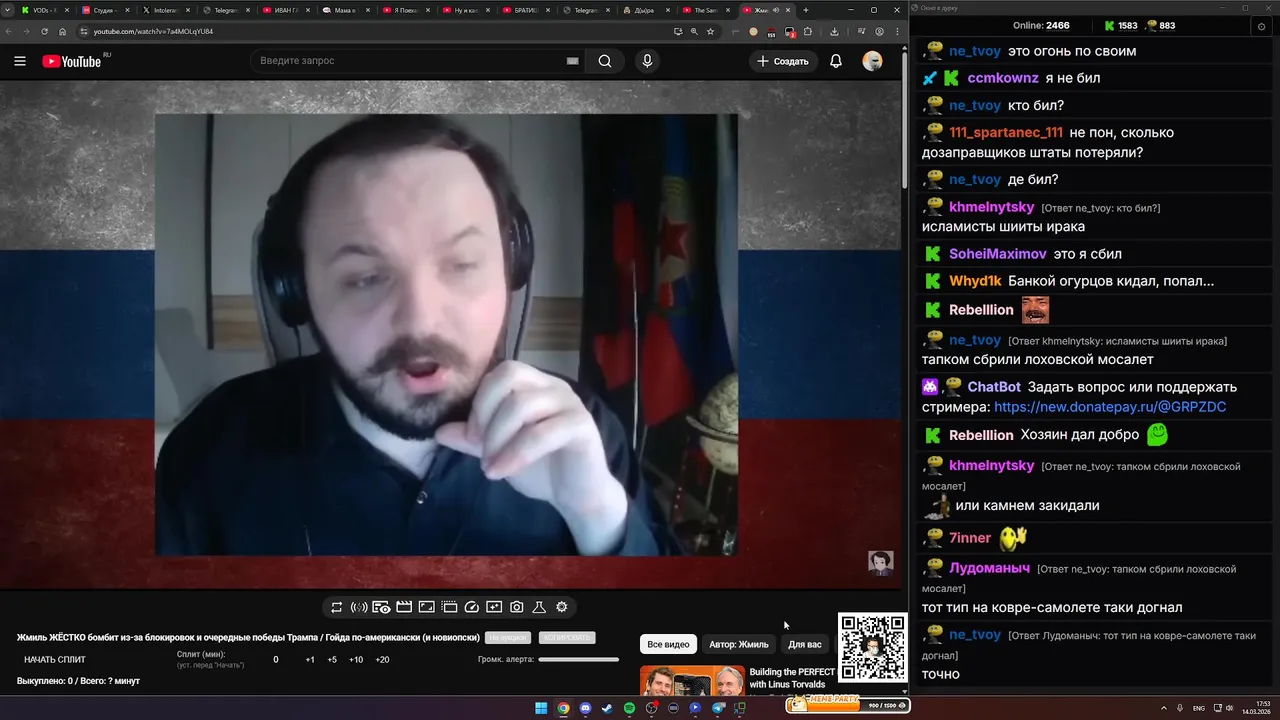Click the video title 'Жмиль ЖЁСТКО бомбит'
Viewport: 1280px width, 720px height.
click(x=249, y=638)
